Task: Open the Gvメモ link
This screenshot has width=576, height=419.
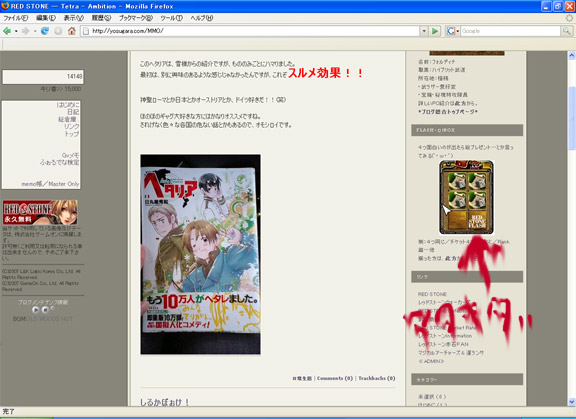Action: pyautogui.click(x=70, y=155)
